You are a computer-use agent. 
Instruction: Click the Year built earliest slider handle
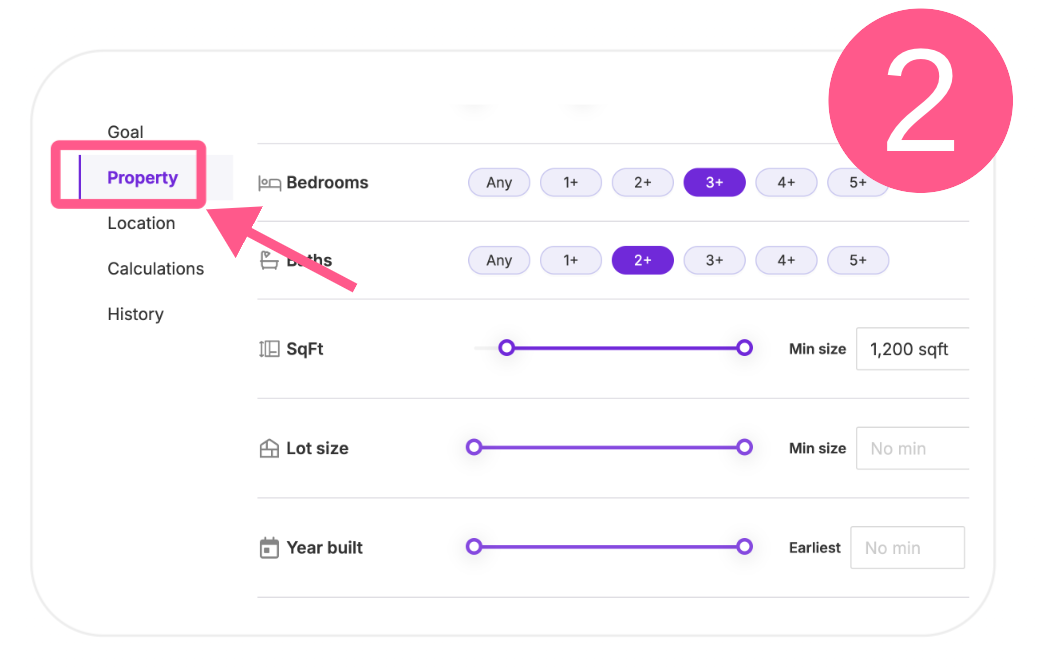(474, 546)
